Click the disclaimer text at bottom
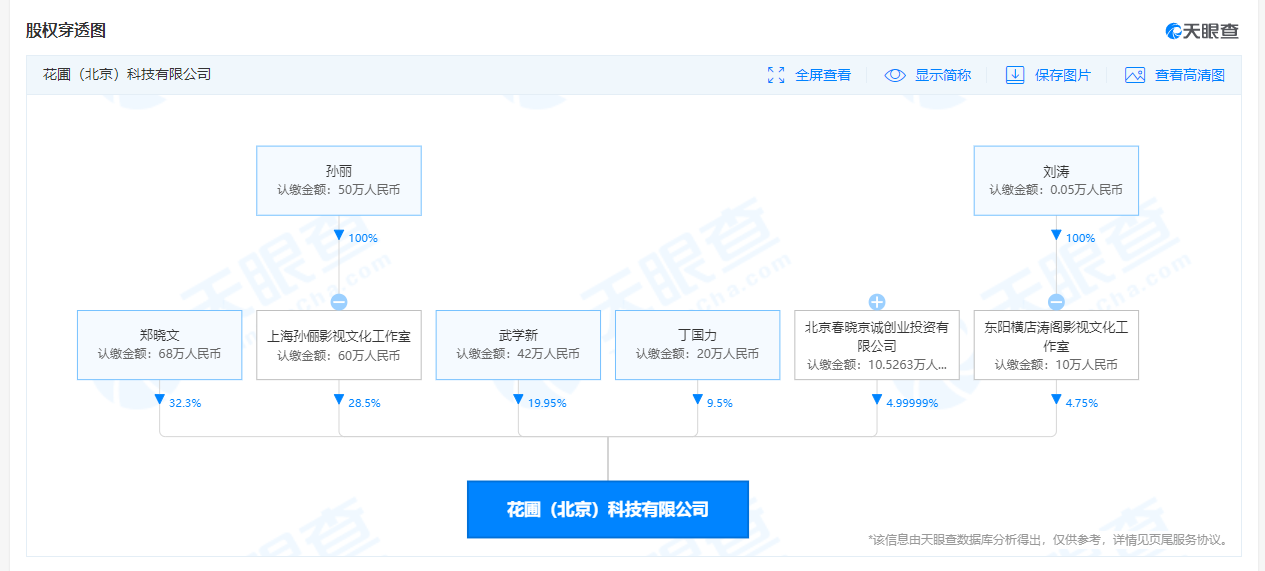Viewport: 1265px width, 571px height. click(1049, 540)
